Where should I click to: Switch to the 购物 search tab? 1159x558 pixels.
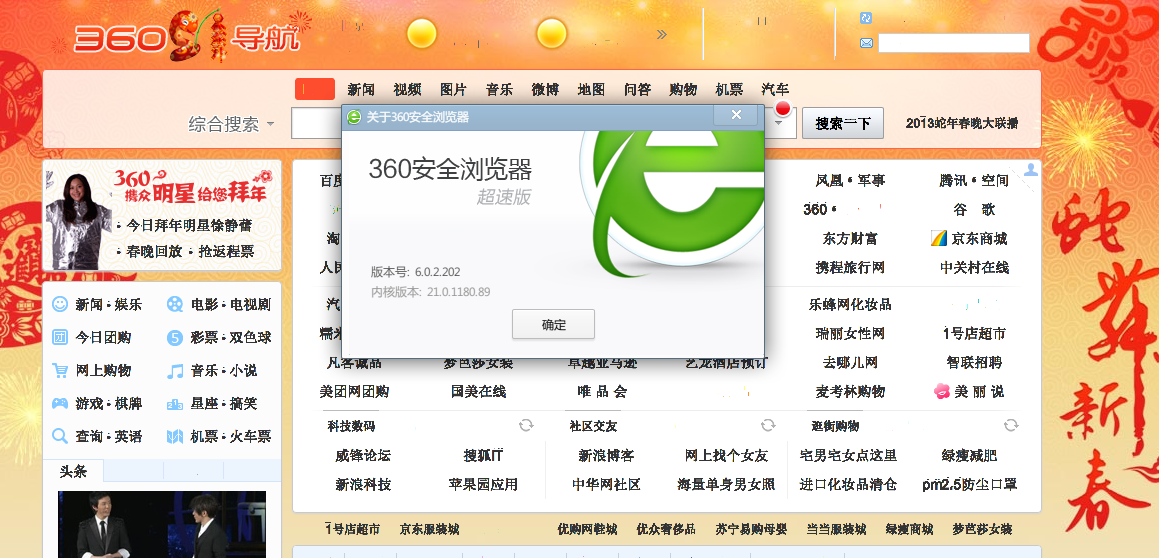point(683,89)
